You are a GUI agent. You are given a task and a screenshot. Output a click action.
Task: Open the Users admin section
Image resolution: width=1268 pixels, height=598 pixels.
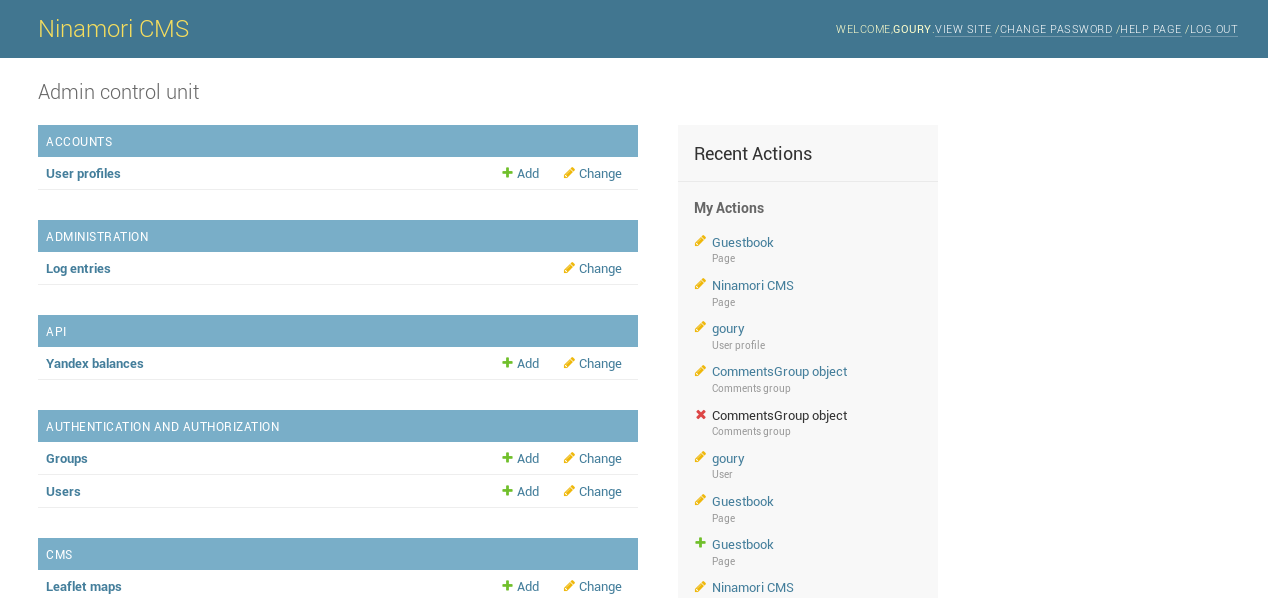63,491
